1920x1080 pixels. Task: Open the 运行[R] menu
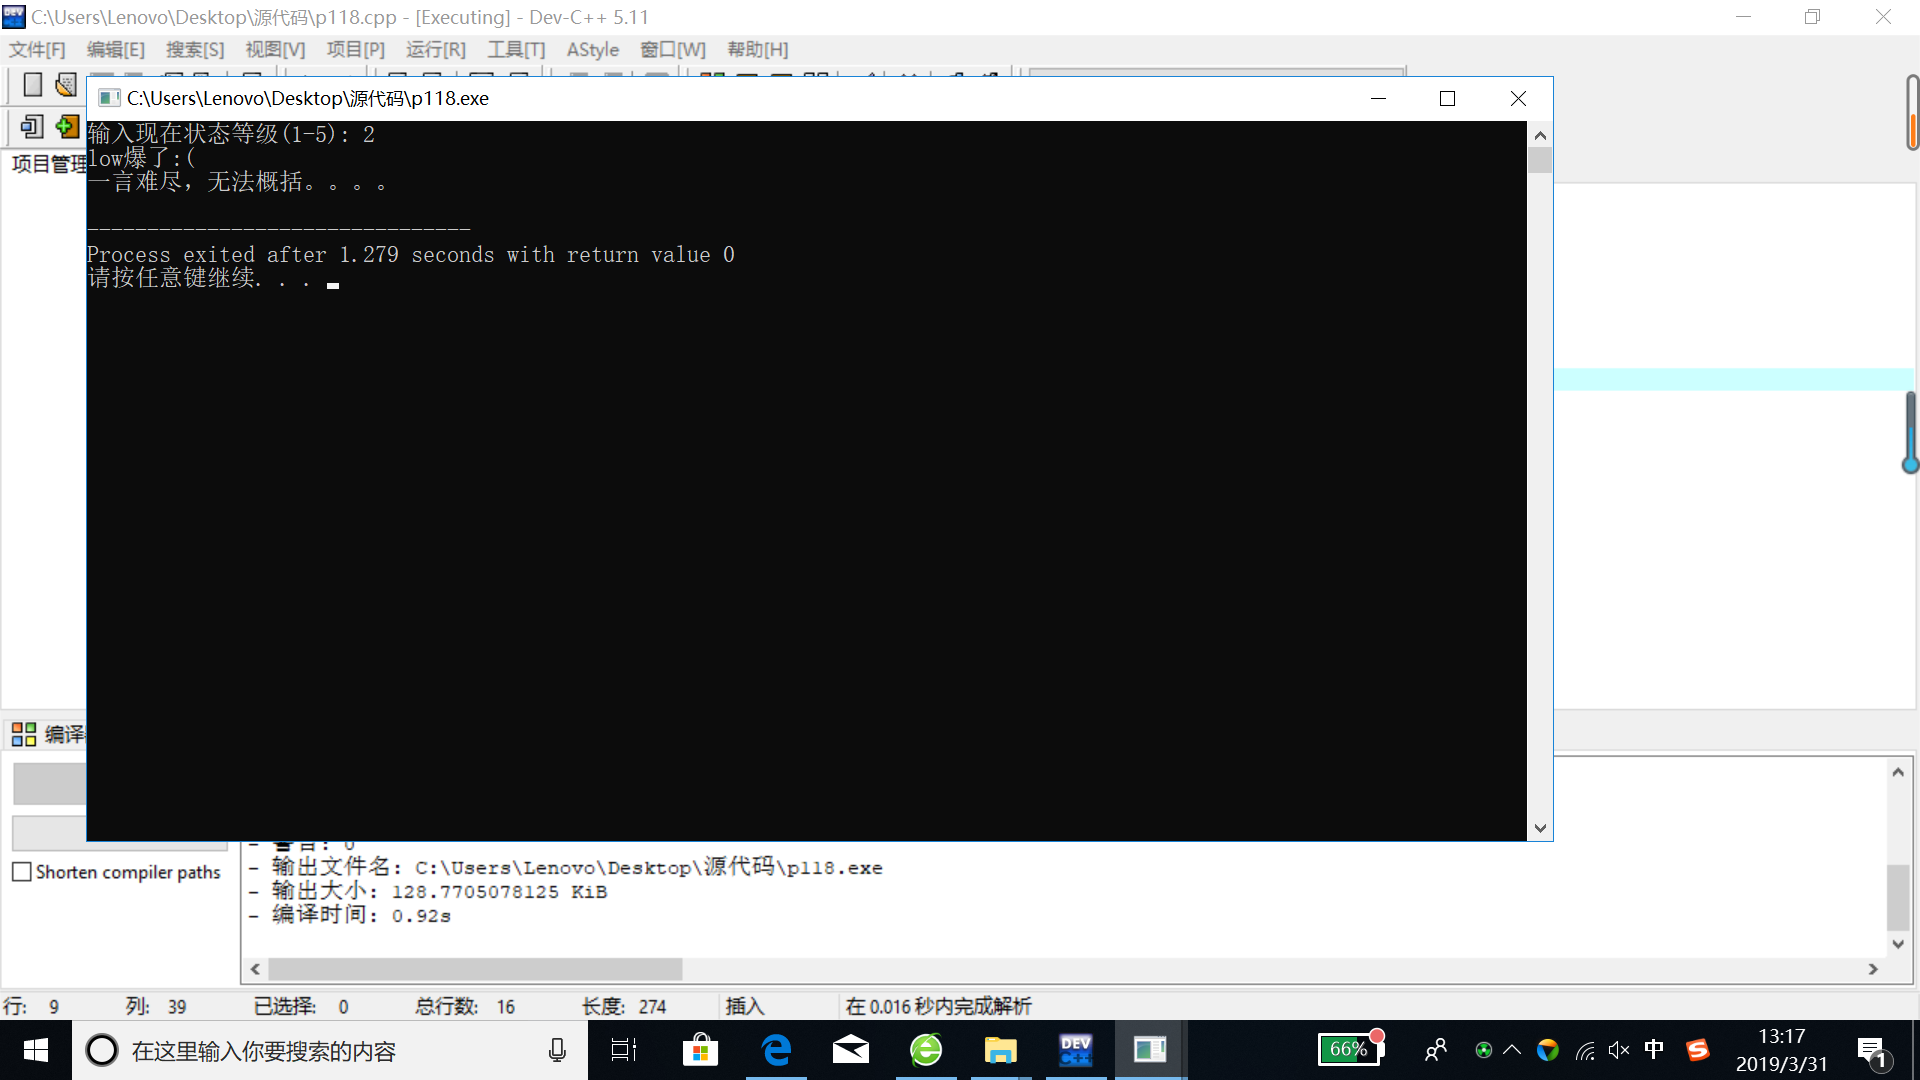pos(435,50)
